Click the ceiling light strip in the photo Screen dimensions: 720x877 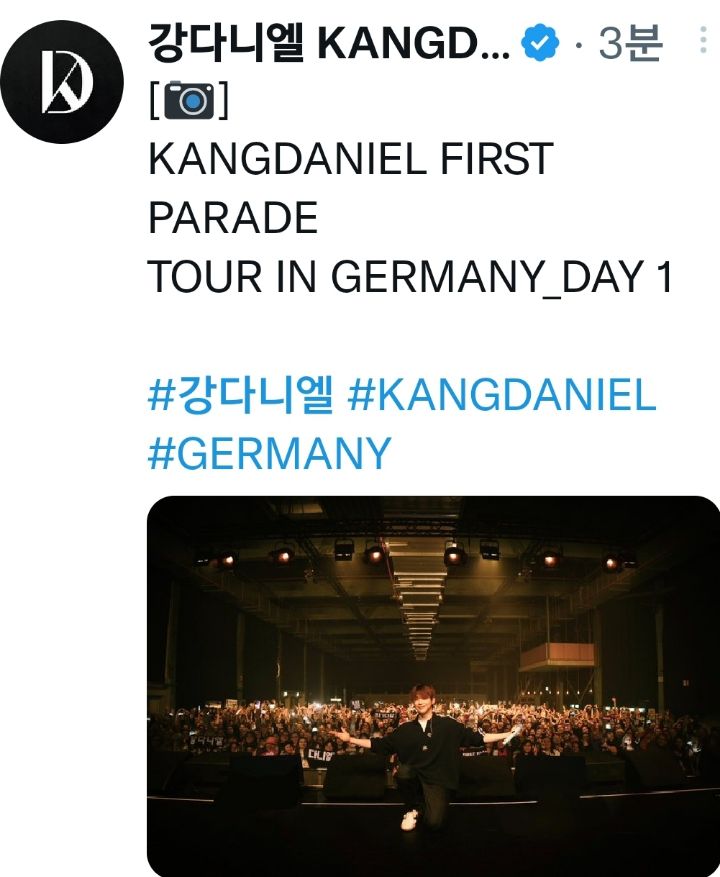point(419,600)
